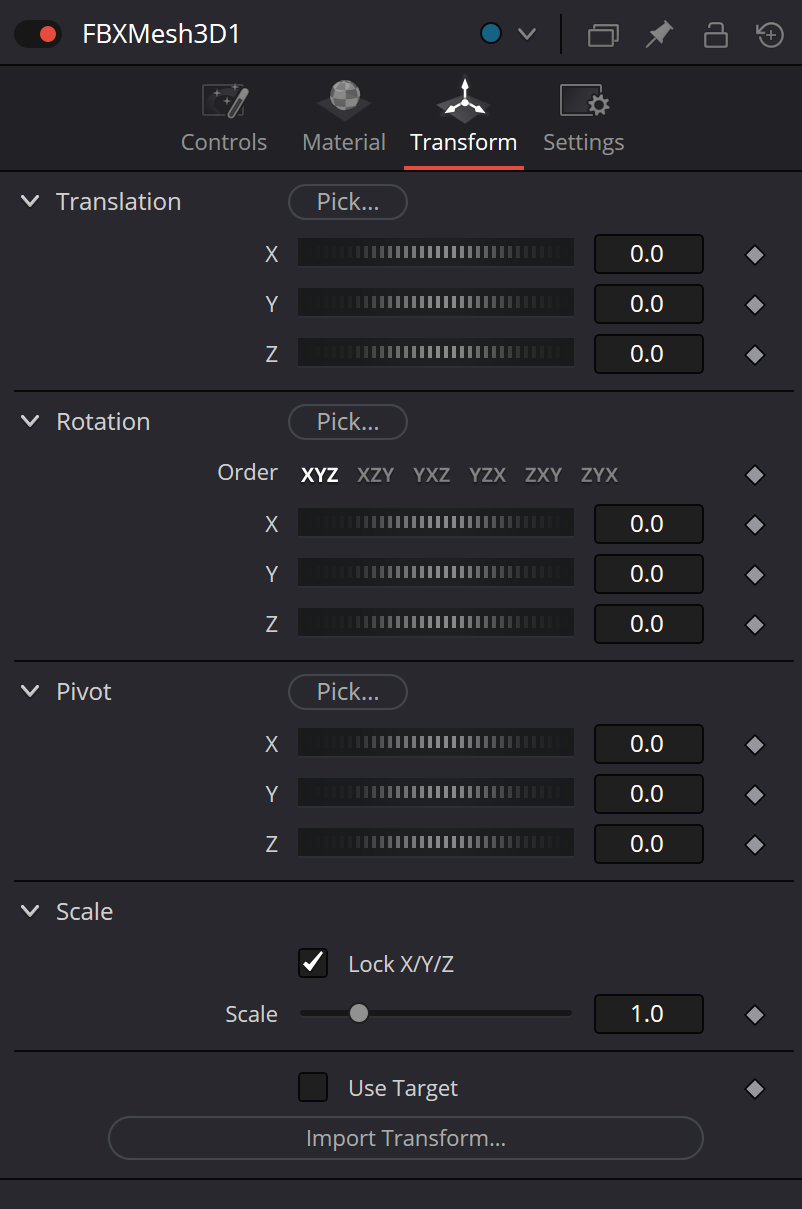802x1209 pixels.
Task: Uncheck the Lock X/Y/Z checkbox
Action: tap(313, 963)
